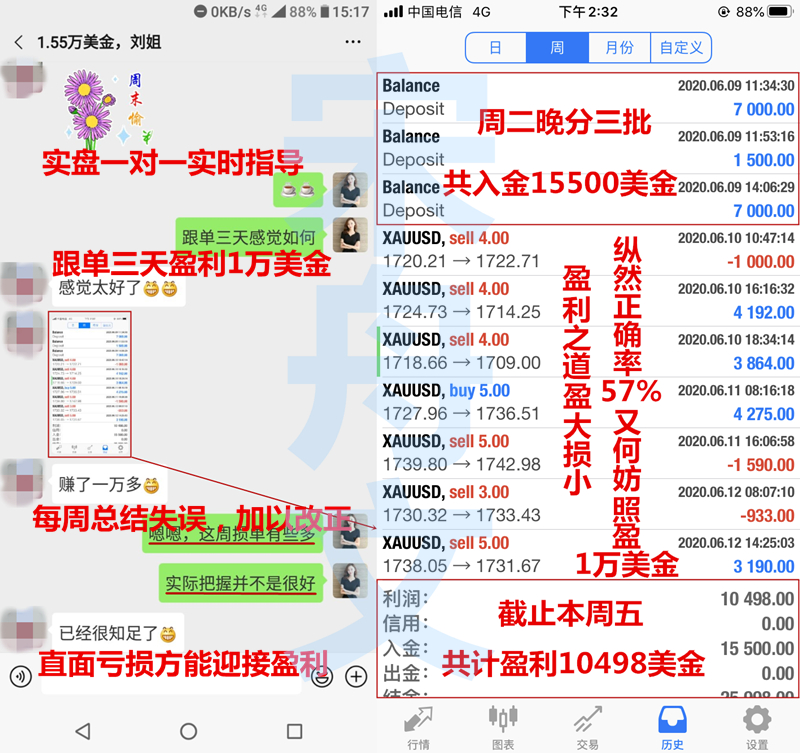Open the XAUUSD sell trade with -1 000.00
This screenshot has width=800, height=753.
(588, 250)
